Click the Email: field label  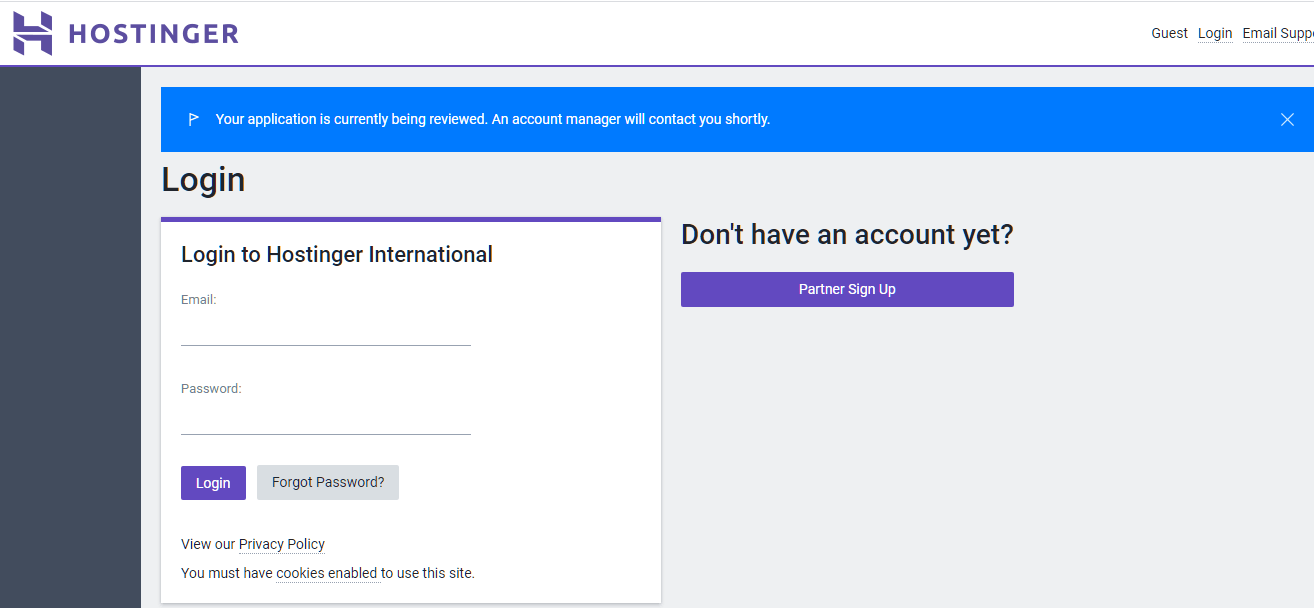coord(199,299)
